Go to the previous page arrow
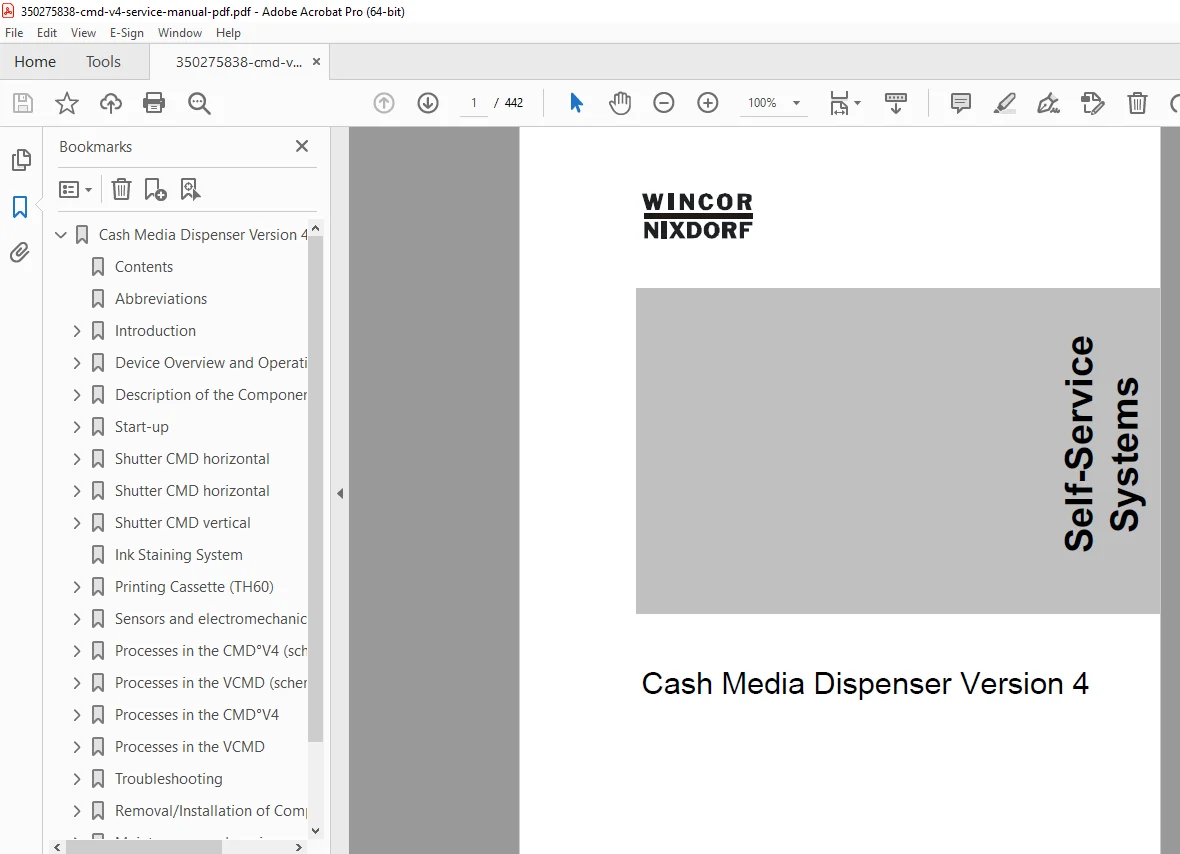1180x854 pixels. (x=384, y=103)
